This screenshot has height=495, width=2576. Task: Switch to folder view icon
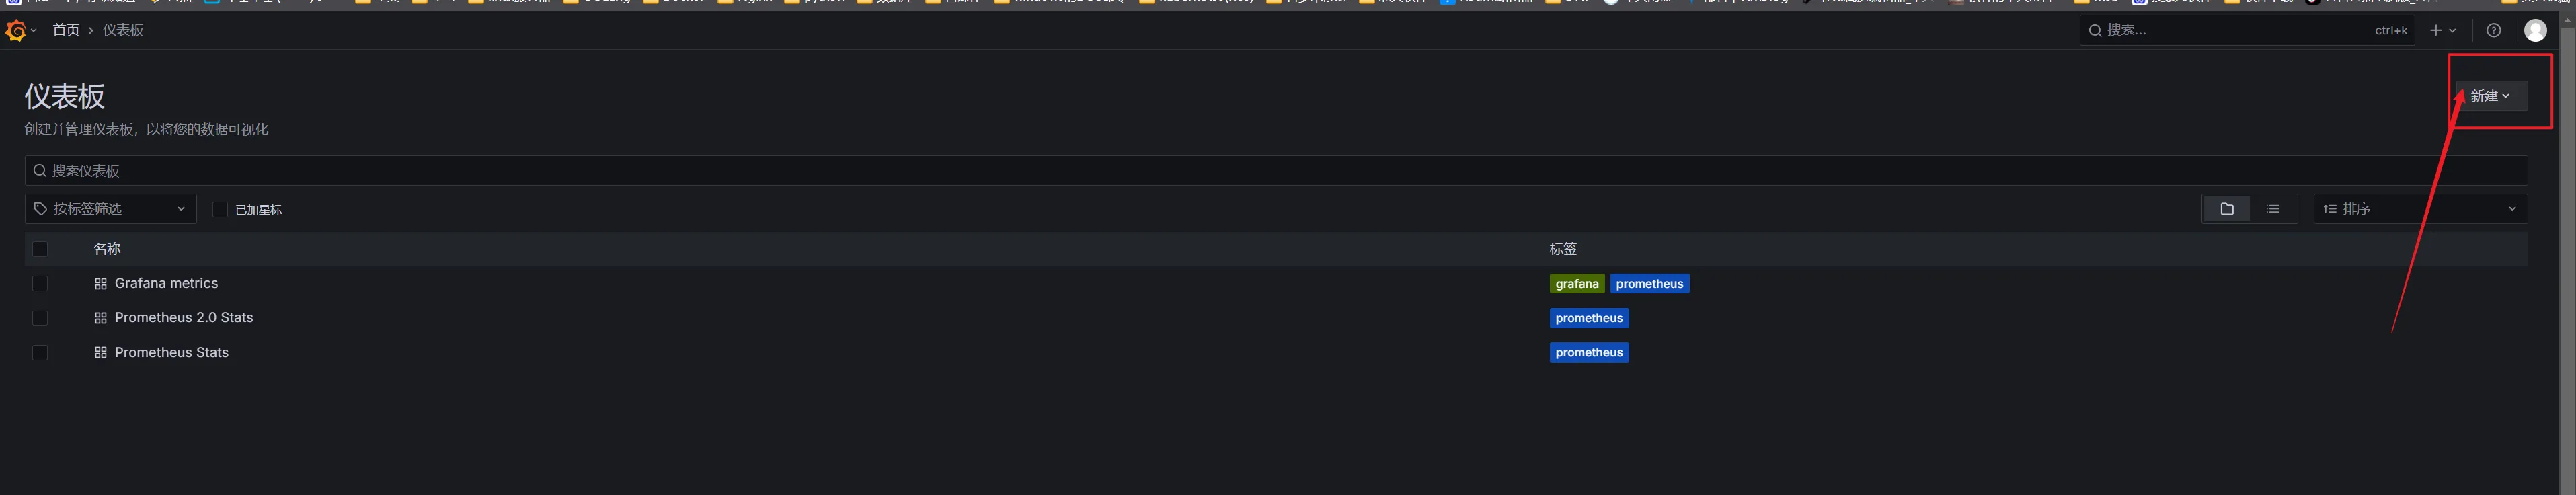pyautogui.click(x=2226, y=209)
